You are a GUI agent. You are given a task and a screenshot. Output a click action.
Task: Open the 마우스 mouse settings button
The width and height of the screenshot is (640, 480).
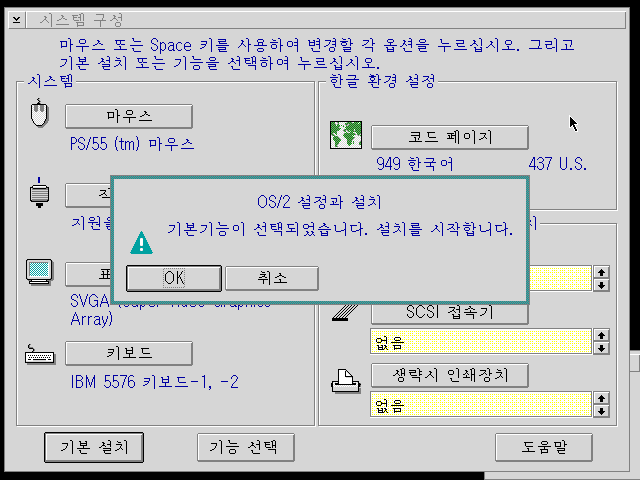pyautogui.click(x=129, y=116)
